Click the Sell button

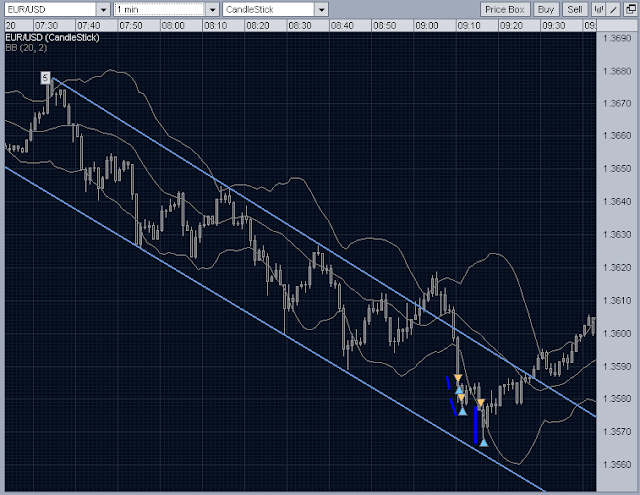(x=575, y=9)
